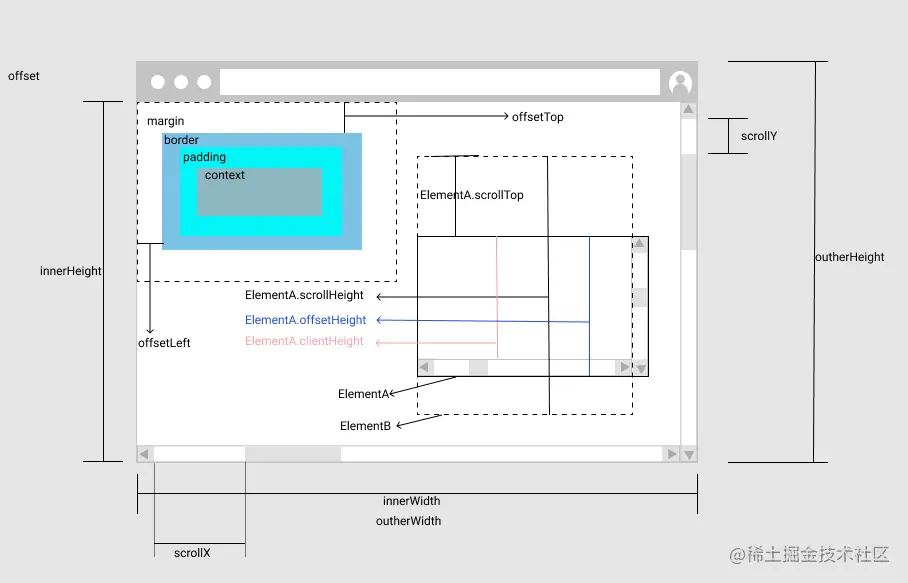
Task: Click the 'ElementA' label text
Action: click(364, 394)
